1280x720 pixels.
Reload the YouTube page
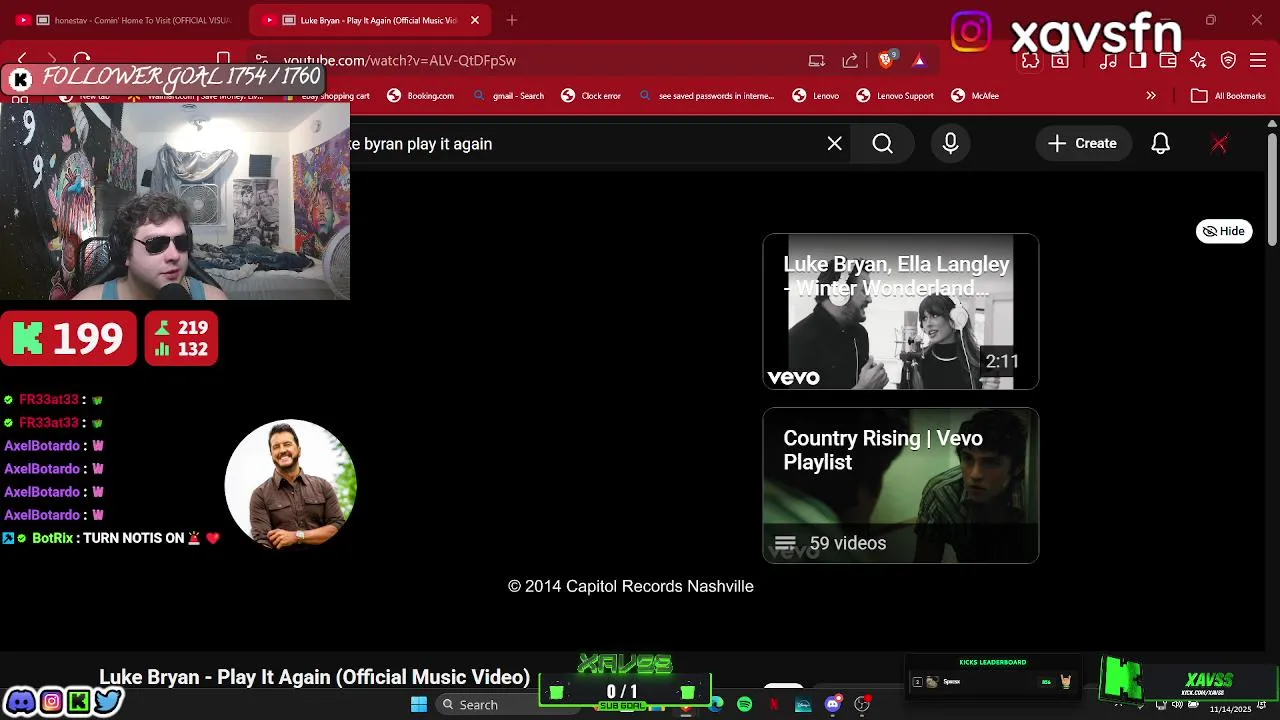[82, 60]
